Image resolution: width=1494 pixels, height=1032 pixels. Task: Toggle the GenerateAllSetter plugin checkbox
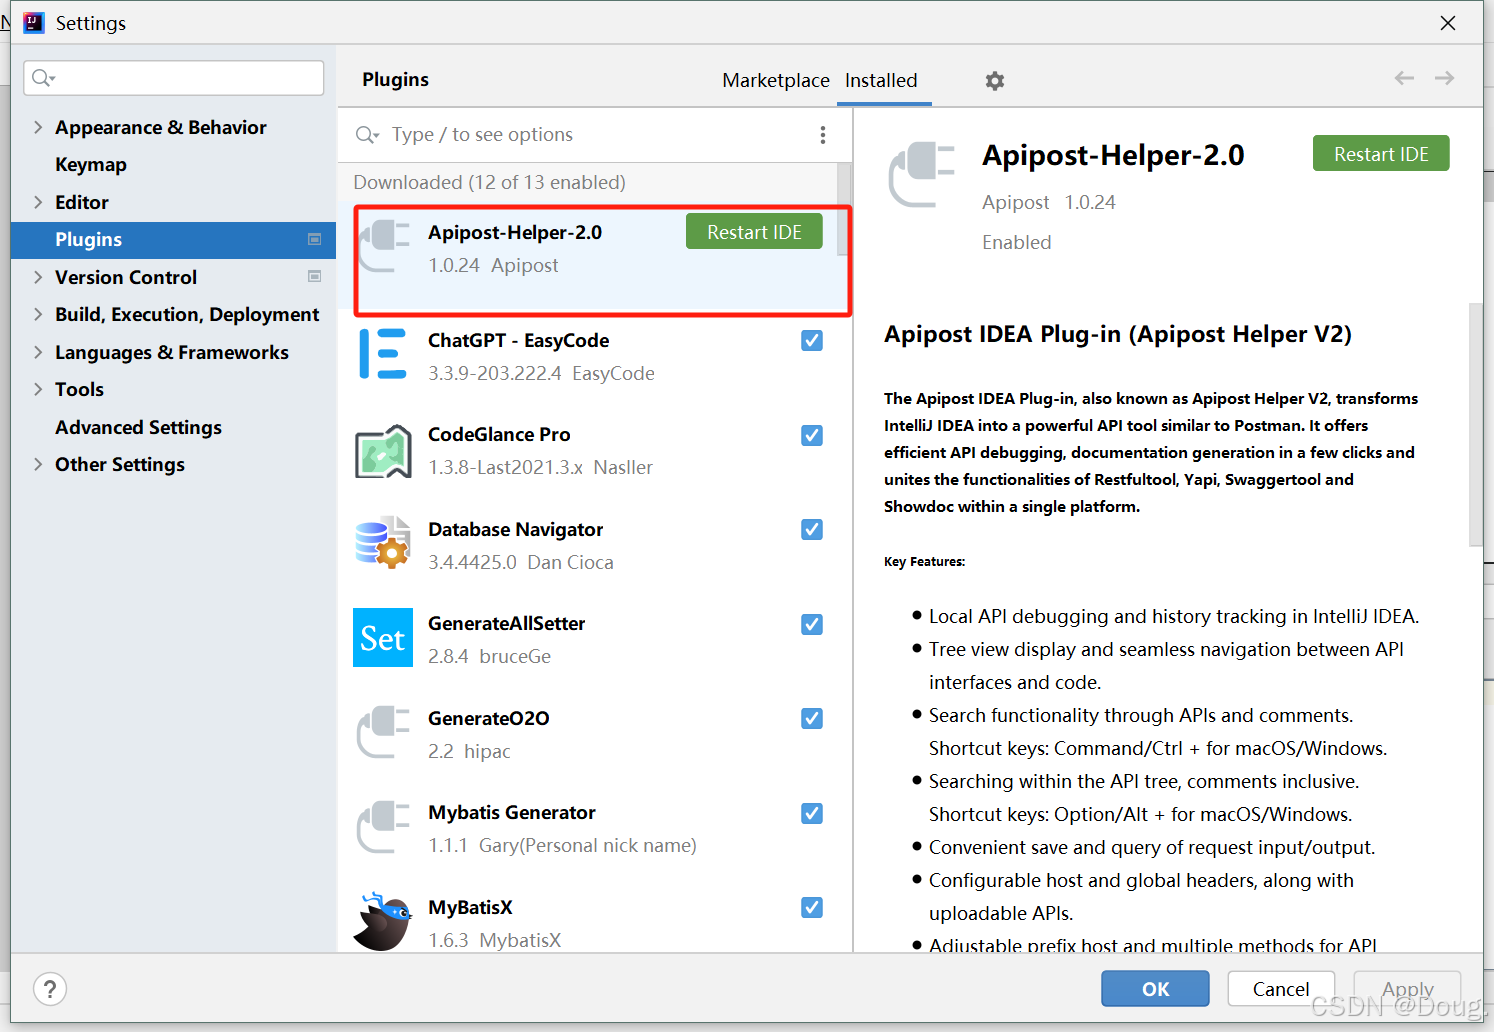812,624
